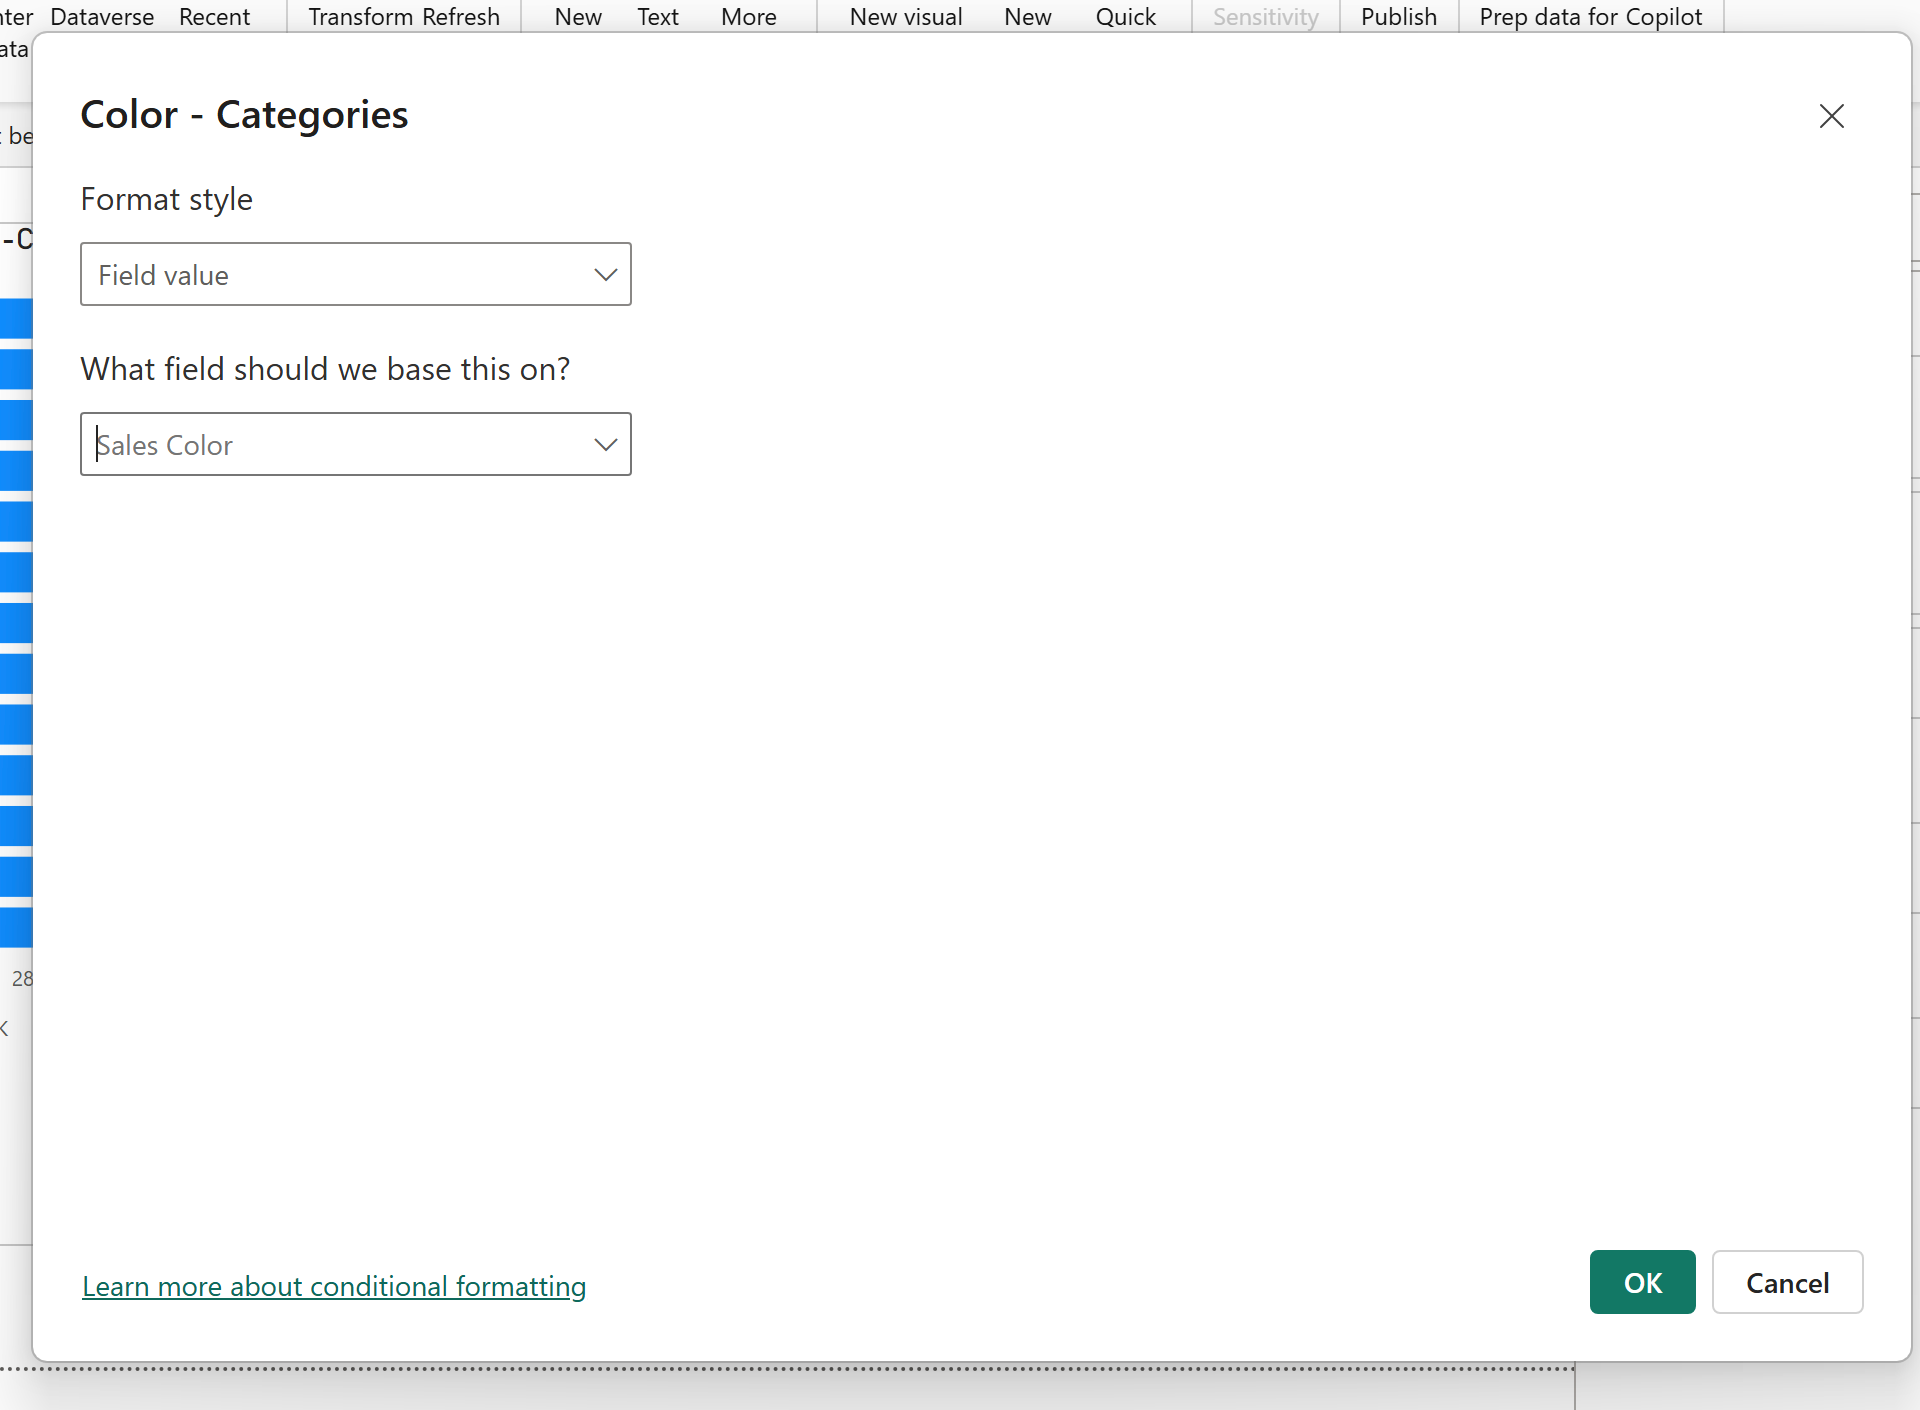Click Quick measure ribbon item
This screenshot has width=1920, height=1410.
coord(1125,16)
